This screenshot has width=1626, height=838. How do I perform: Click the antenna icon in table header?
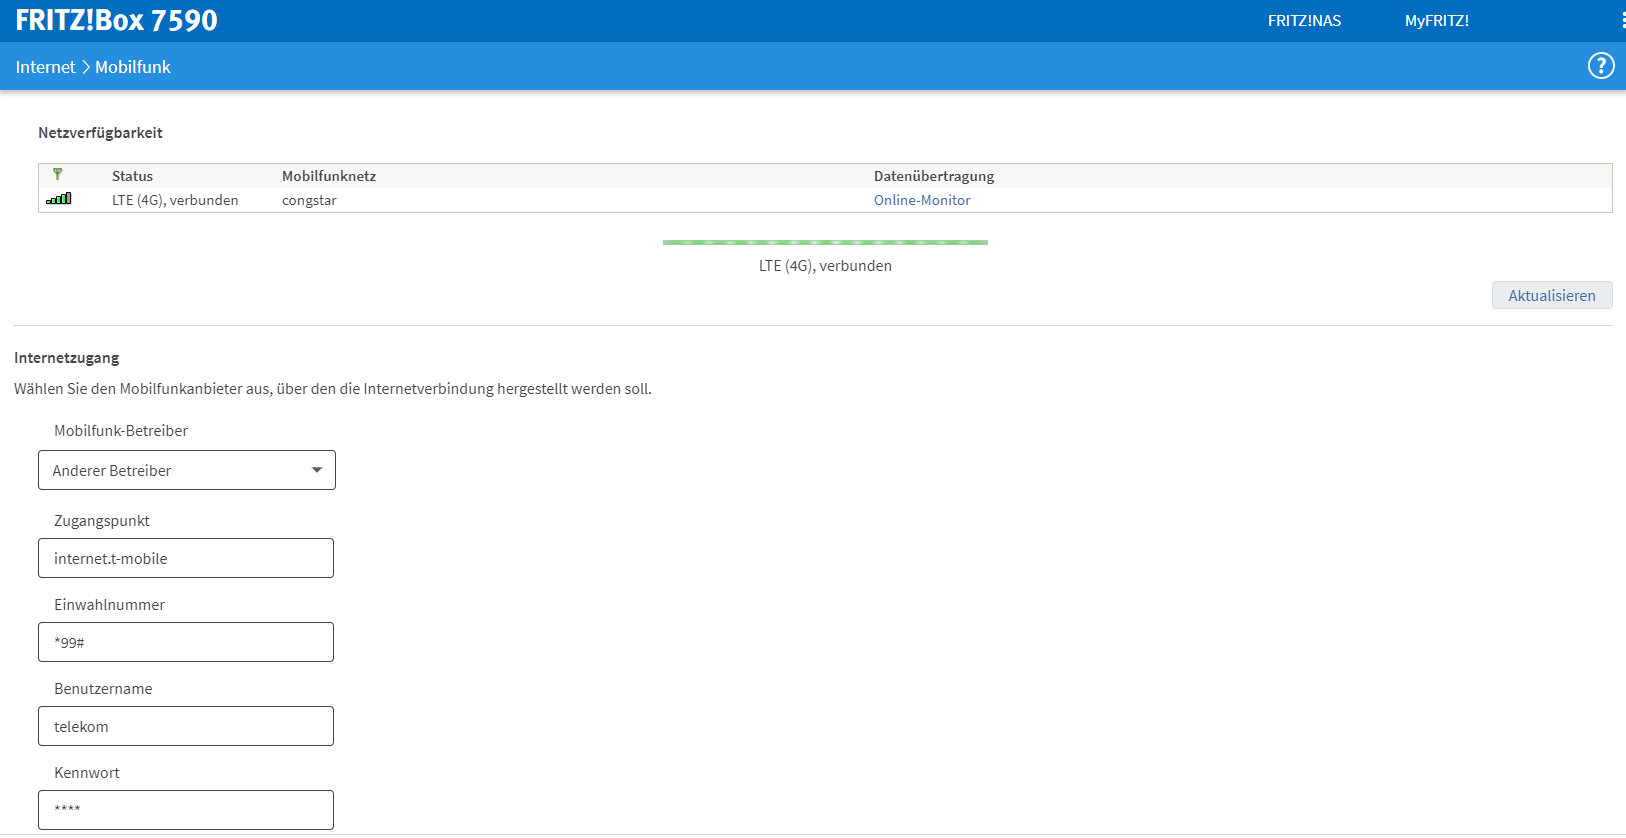58,174
